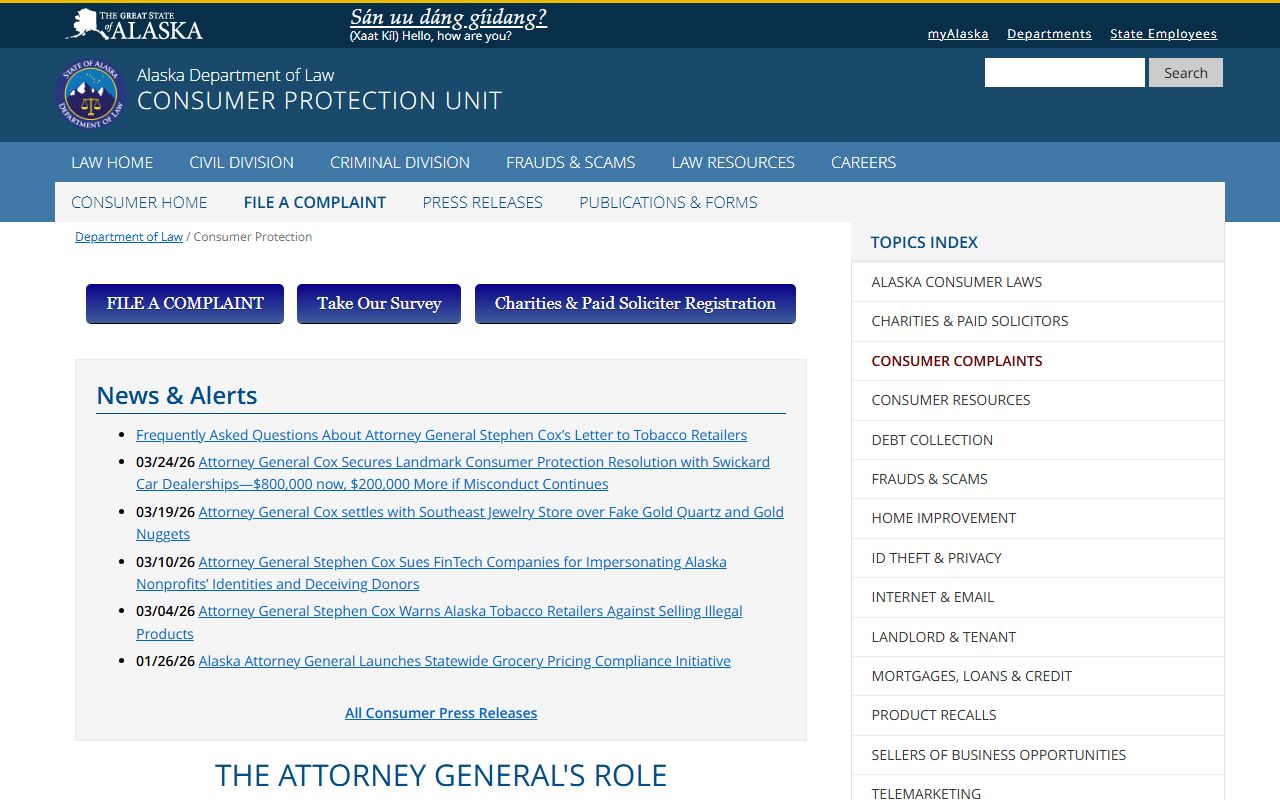Open the Law Home menu item

click(x=112, y=162)
